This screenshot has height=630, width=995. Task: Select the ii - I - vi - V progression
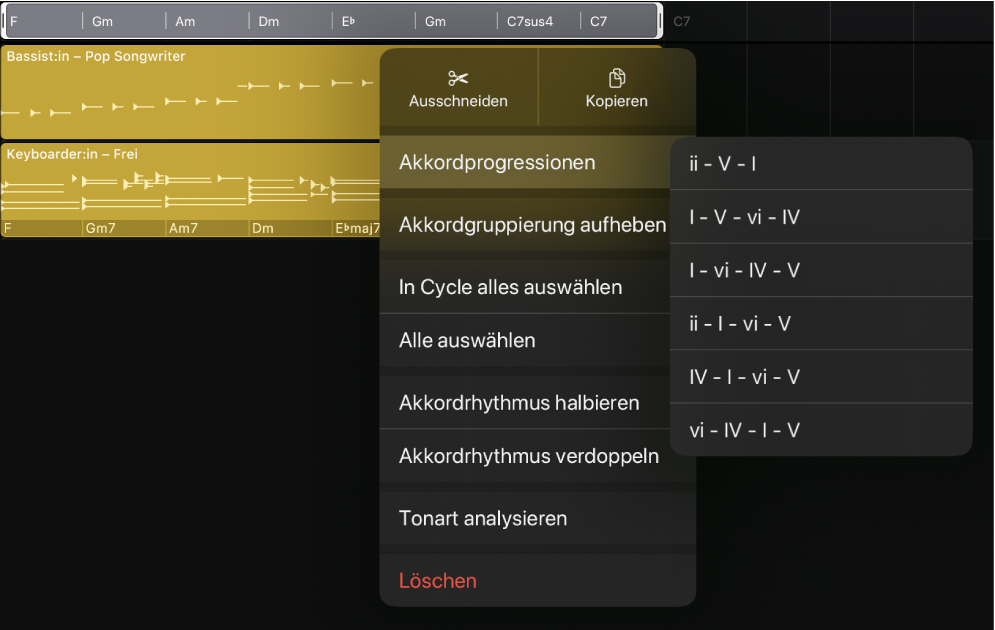click(x=741, y=324)
